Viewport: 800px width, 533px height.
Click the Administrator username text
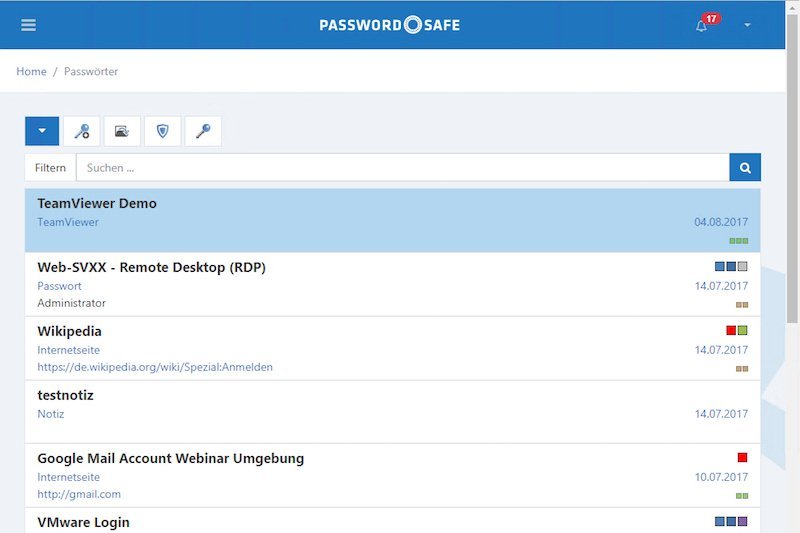pos(71,303)
